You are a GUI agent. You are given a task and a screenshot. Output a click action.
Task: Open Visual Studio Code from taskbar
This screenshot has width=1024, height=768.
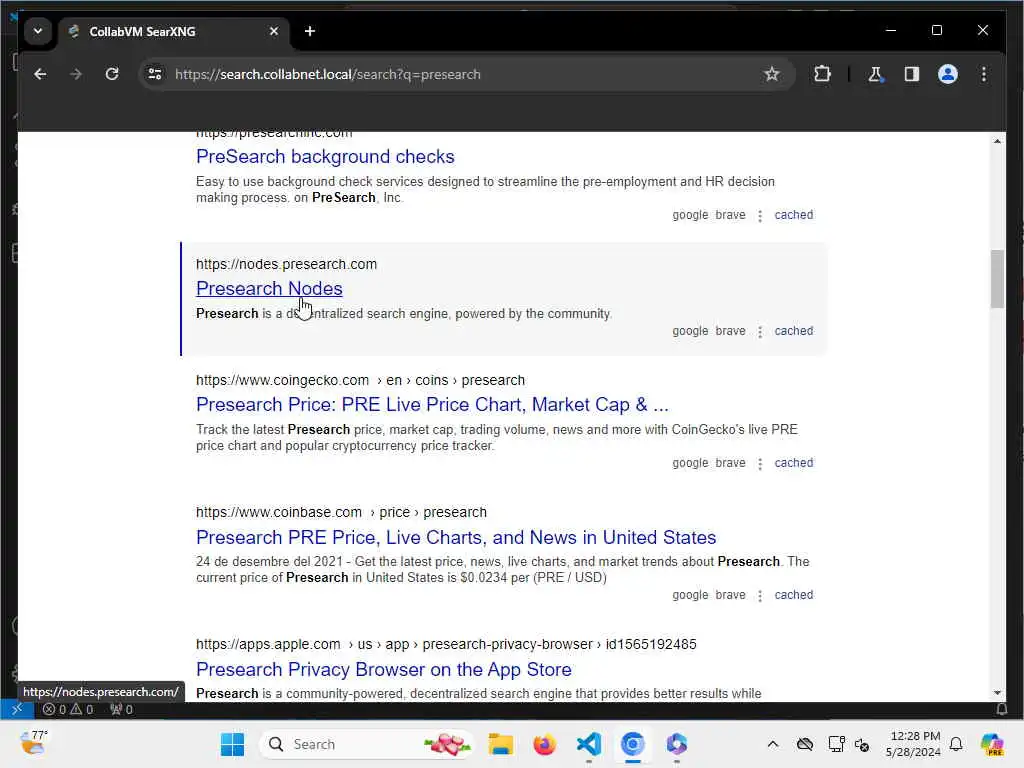(x=588, y=744)
